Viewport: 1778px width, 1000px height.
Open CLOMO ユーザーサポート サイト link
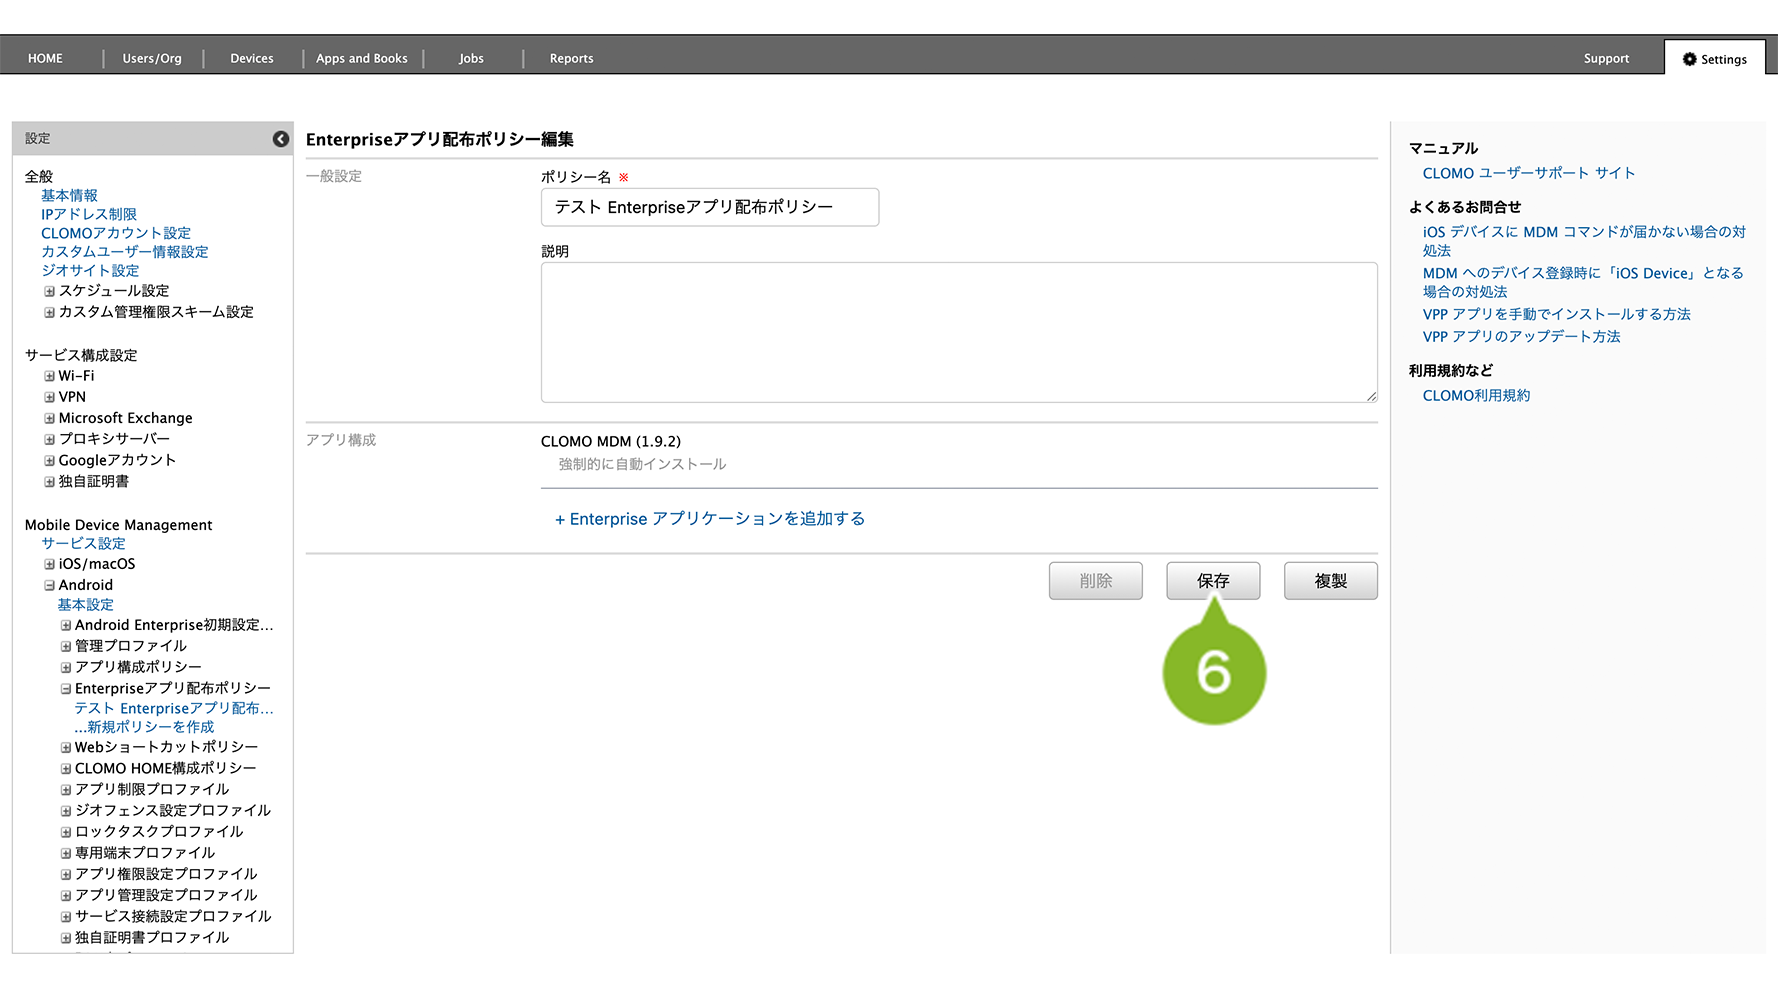[x=1528, y=173]
